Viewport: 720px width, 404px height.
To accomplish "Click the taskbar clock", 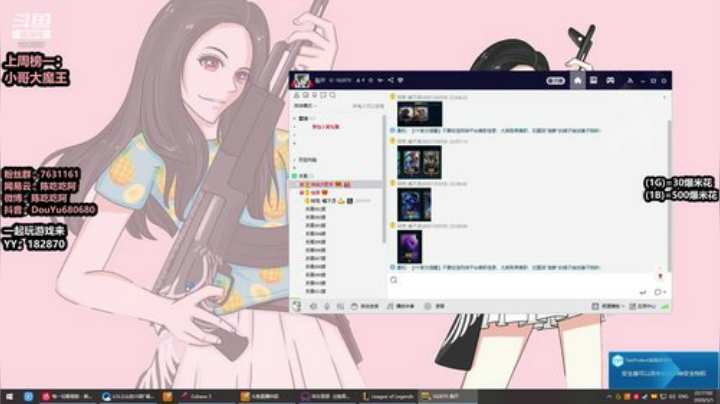I will [703, 397].
